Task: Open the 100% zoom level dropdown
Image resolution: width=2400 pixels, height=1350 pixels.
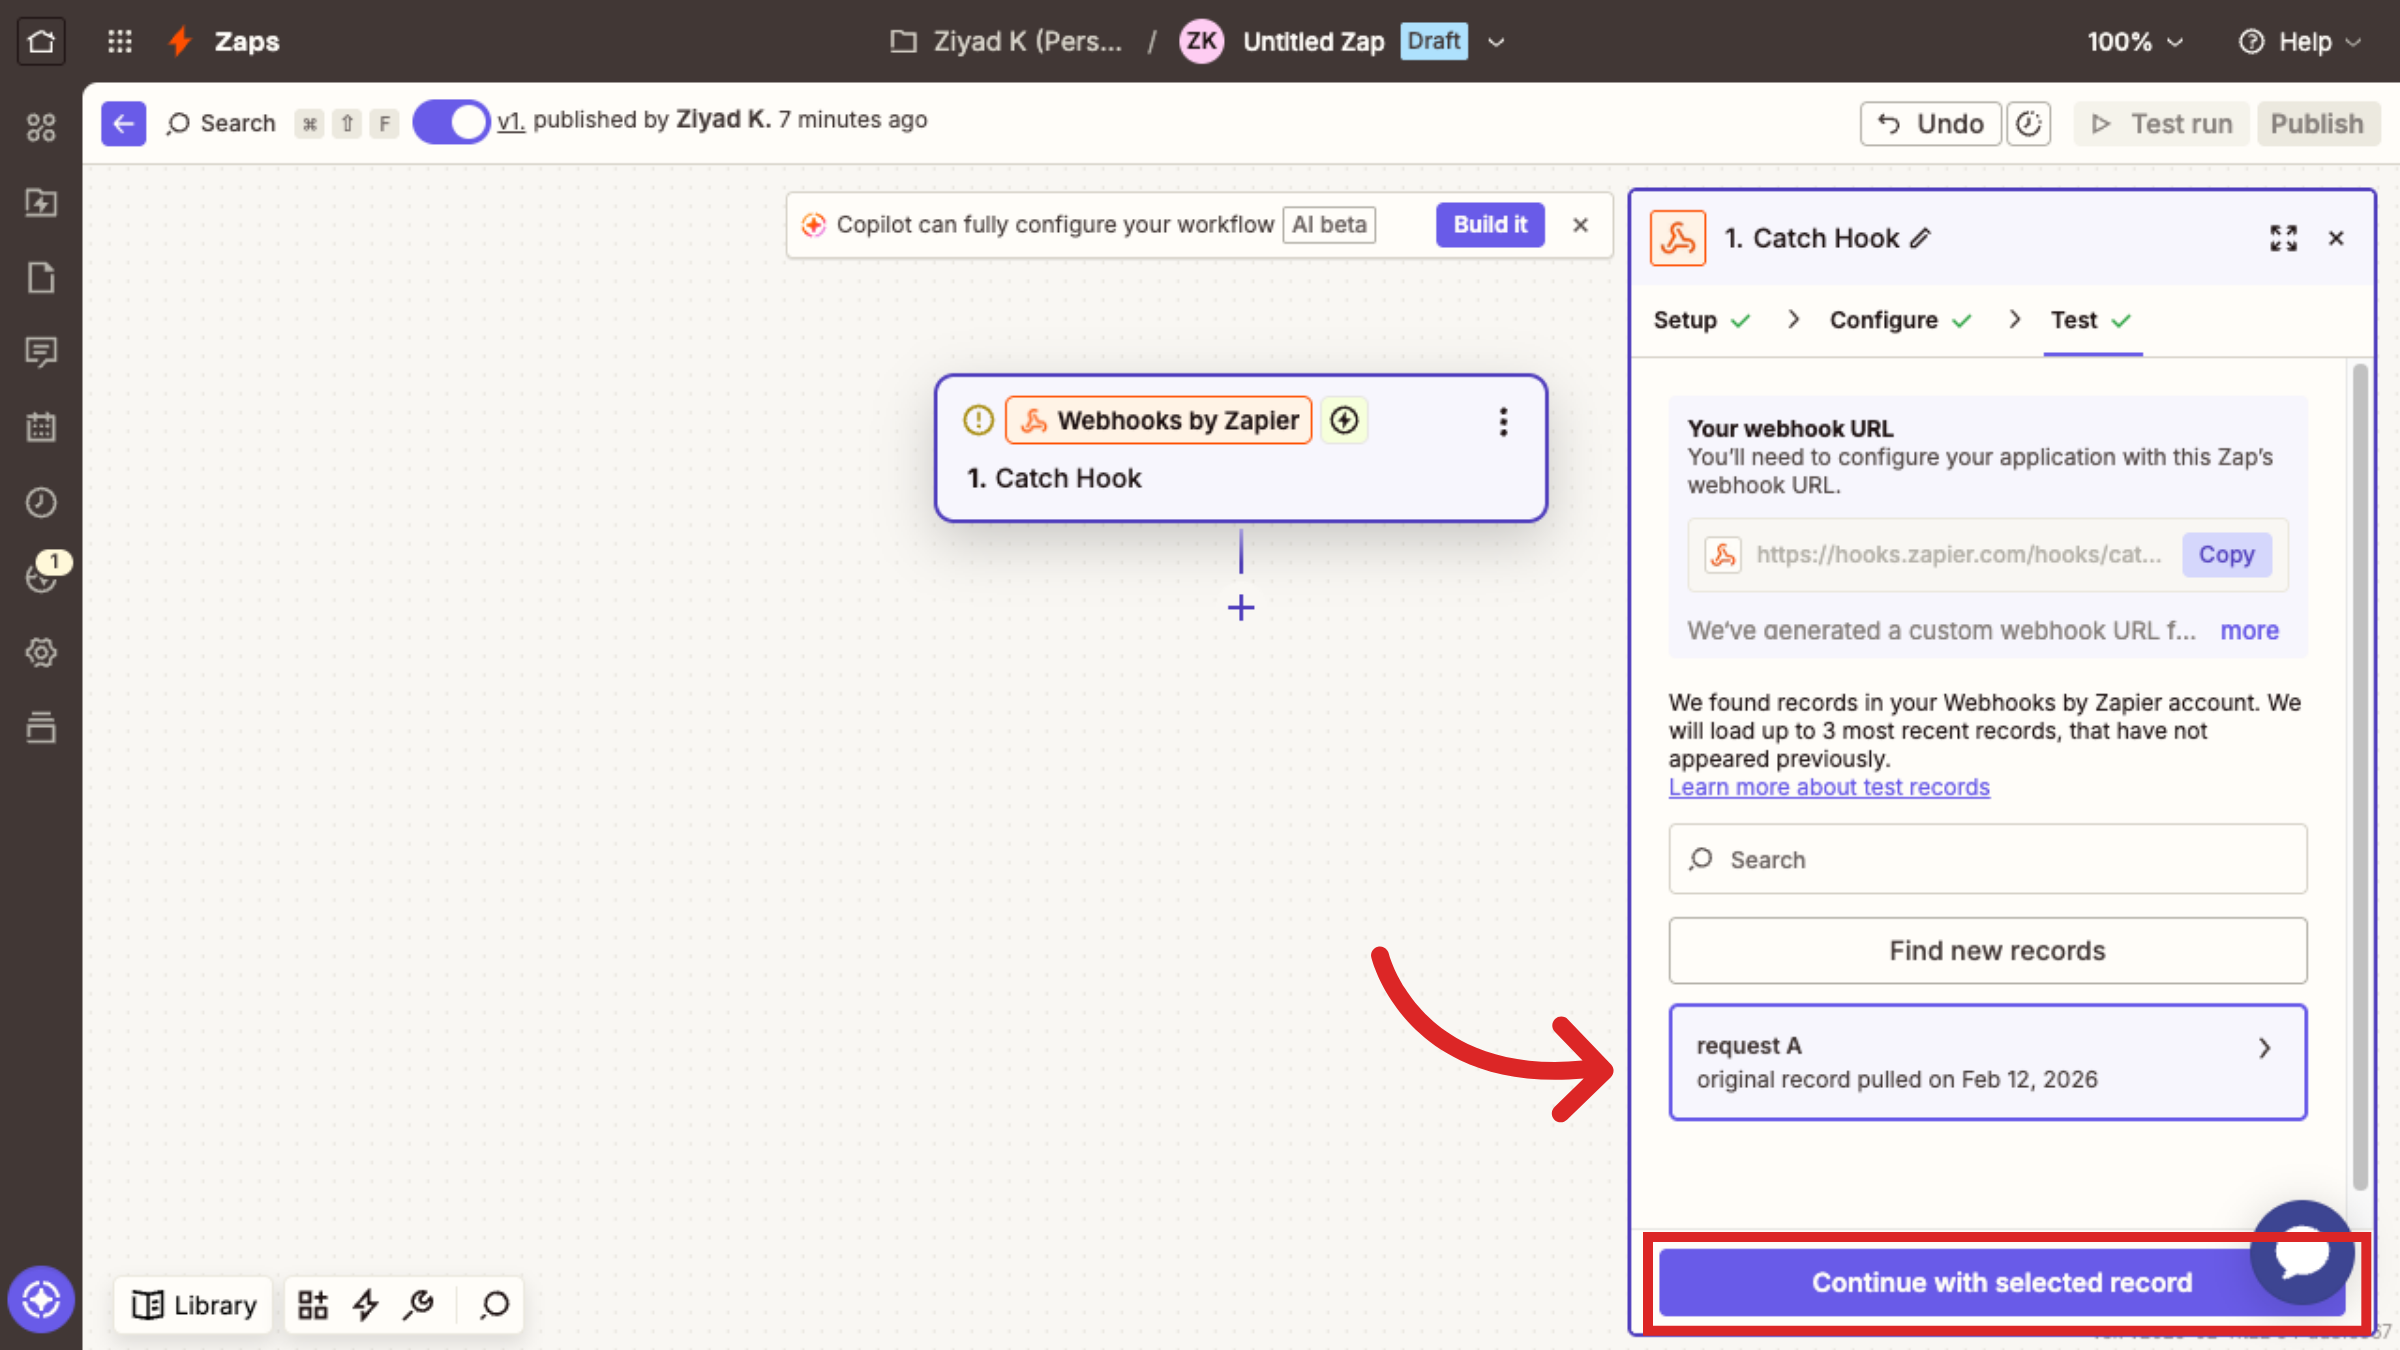Action: click(x=2134, y=42)
